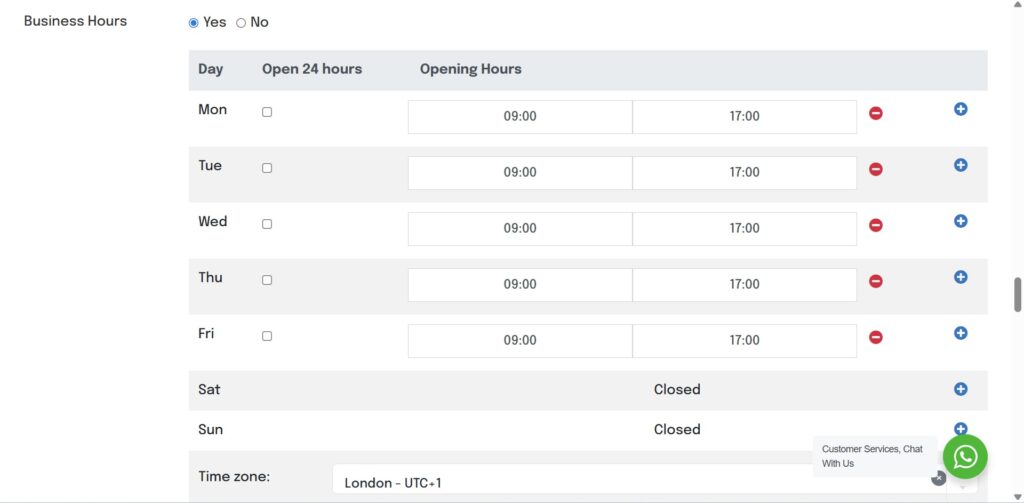Add another hours slot for Monday
Viewport: 1024px width, 503px height.
tap(960, 109)
